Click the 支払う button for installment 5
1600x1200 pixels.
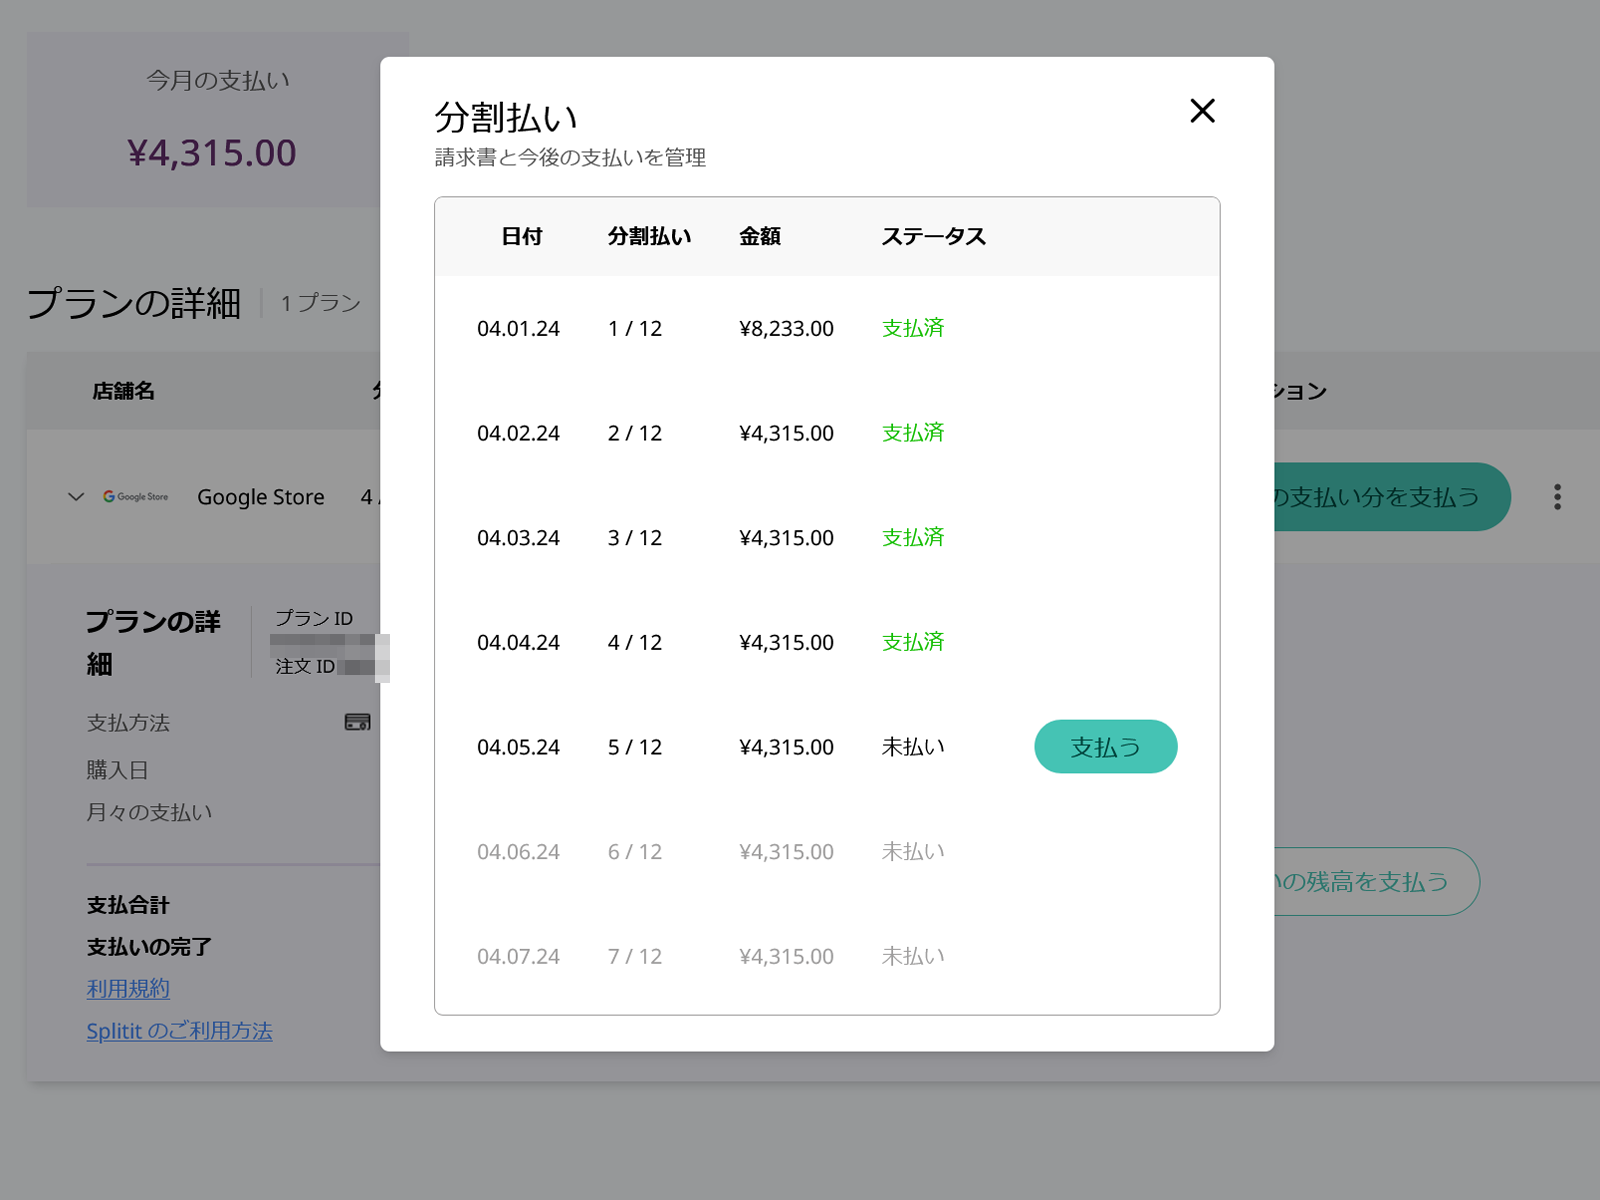[1105, 747]
